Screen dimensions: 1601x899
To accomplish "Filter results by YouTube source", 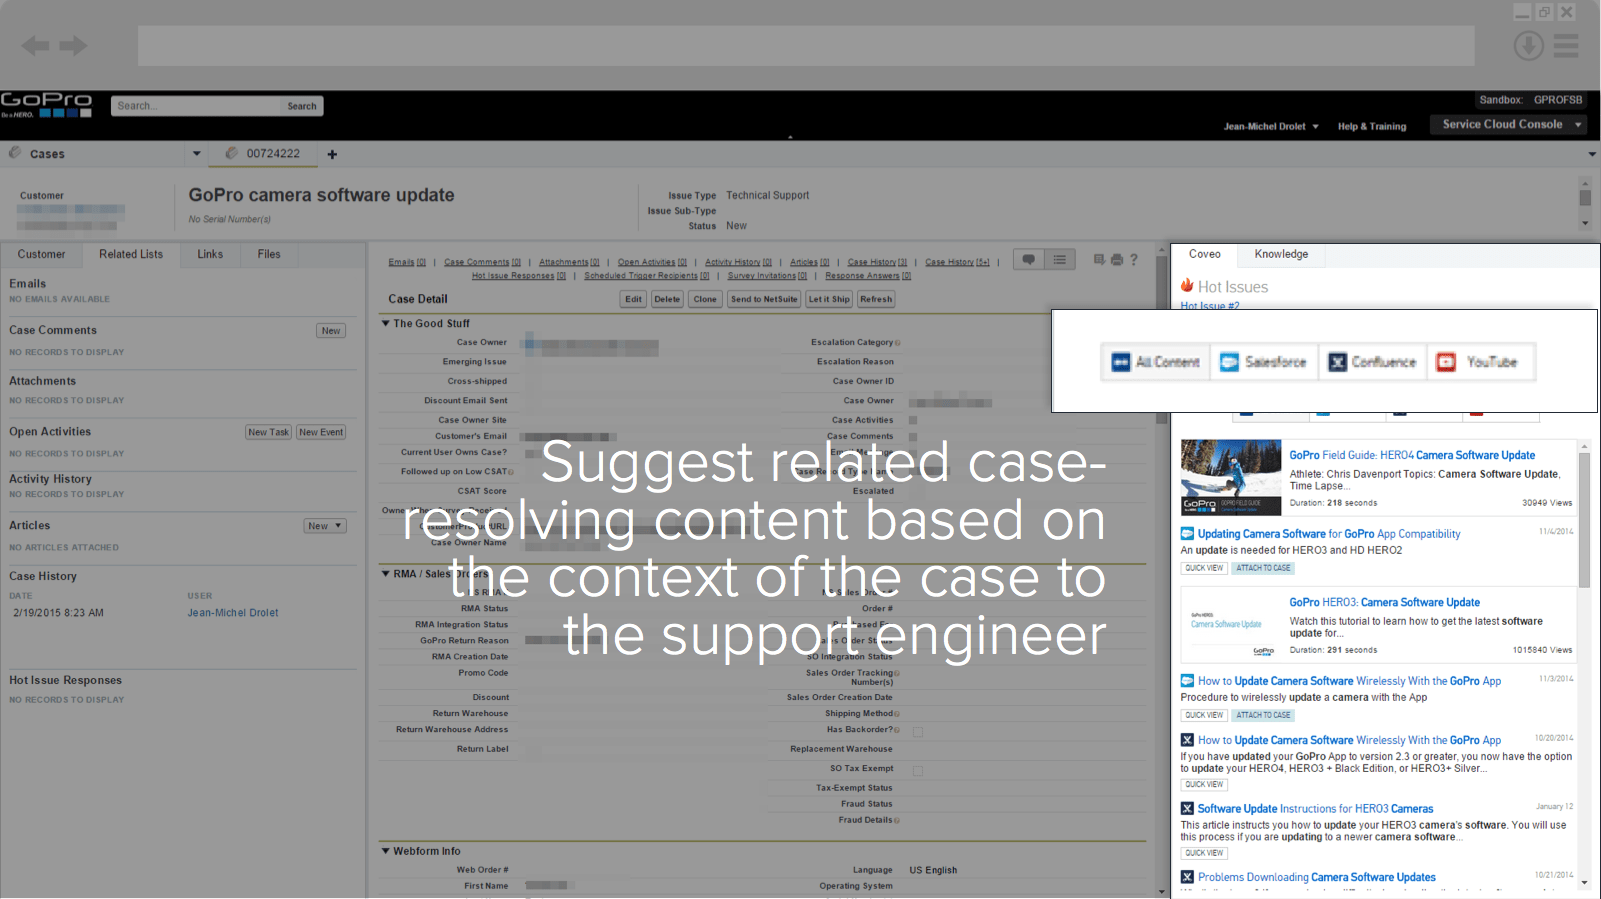I will [1480, 362].
